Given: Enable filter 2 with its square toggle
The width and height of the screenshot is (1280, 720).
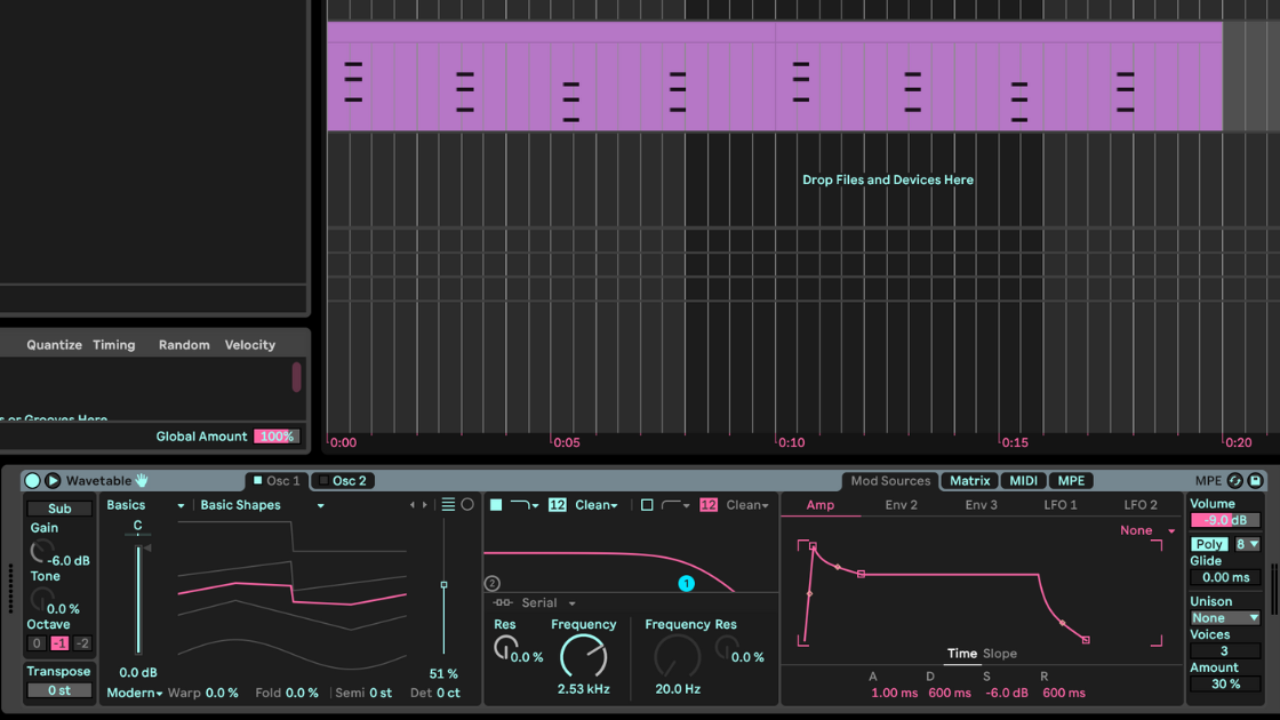Looking at the screenshot, I should click(647, 505).
